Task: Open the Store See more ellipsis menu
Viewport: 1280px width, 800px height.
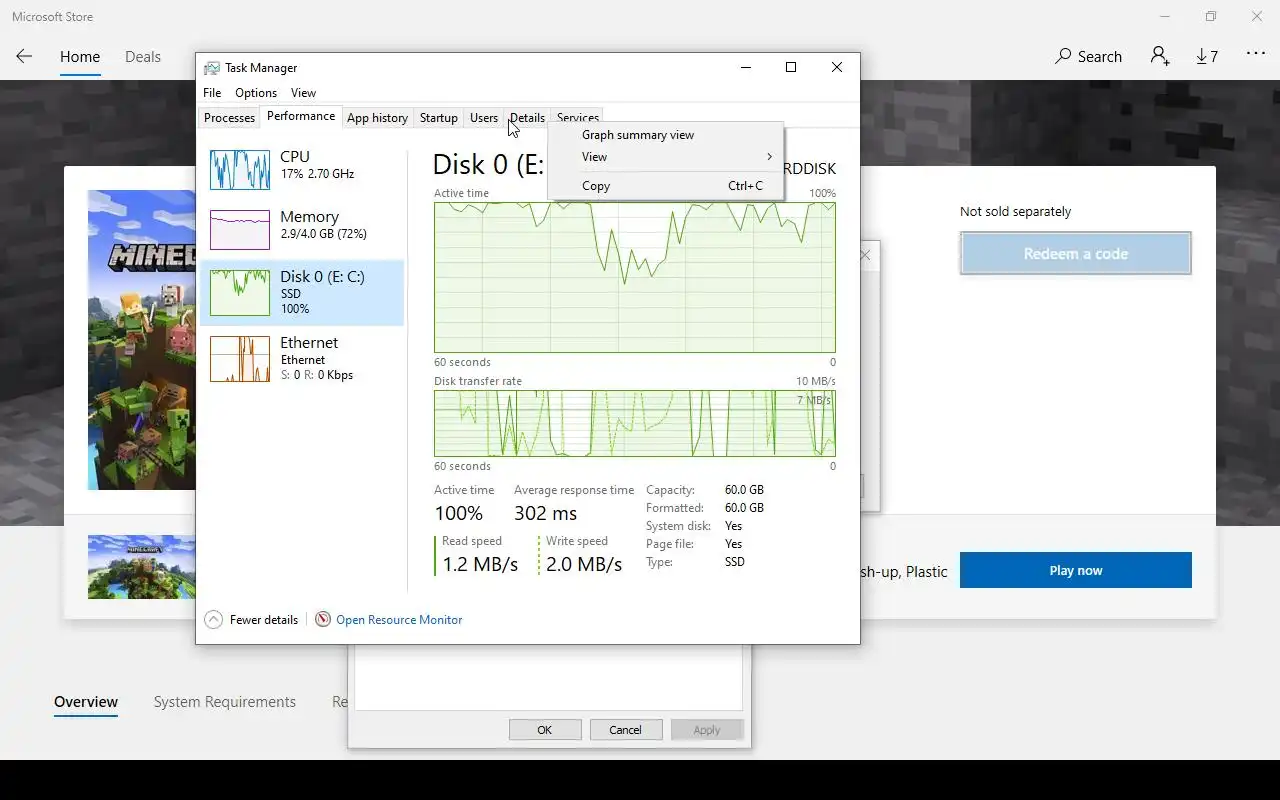Action: tap(1256, 54)
